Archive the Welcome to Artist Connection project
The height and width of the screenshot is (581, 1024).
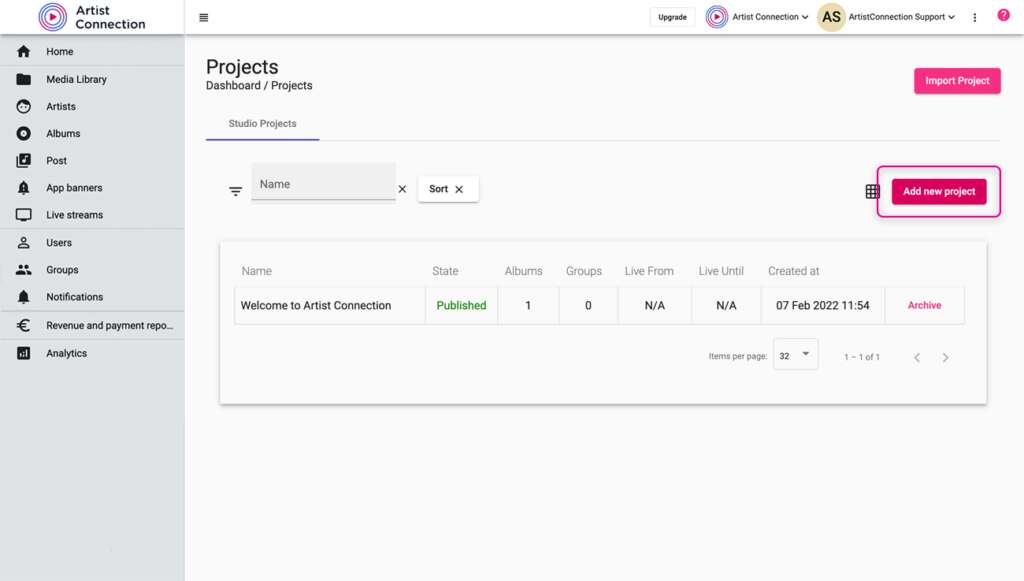[924, 305]
